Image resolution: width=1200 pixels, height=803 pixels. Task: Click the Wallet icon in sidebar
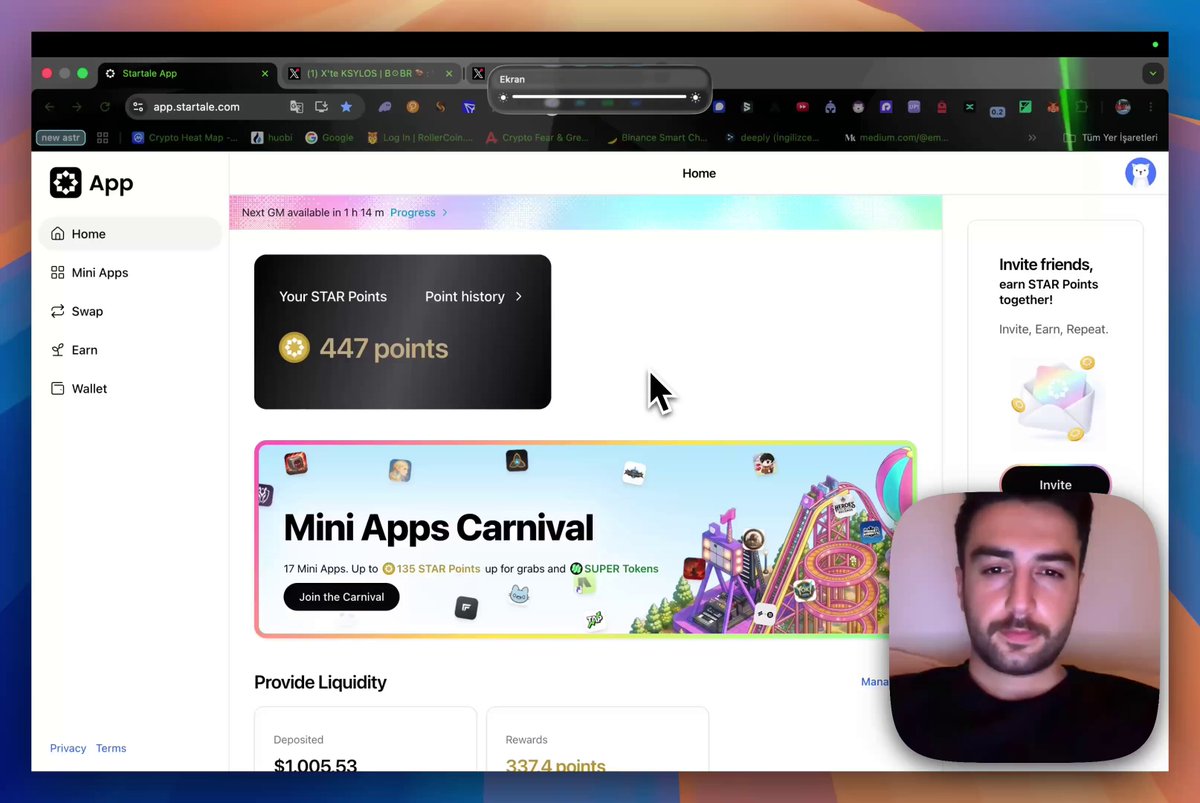58,389
